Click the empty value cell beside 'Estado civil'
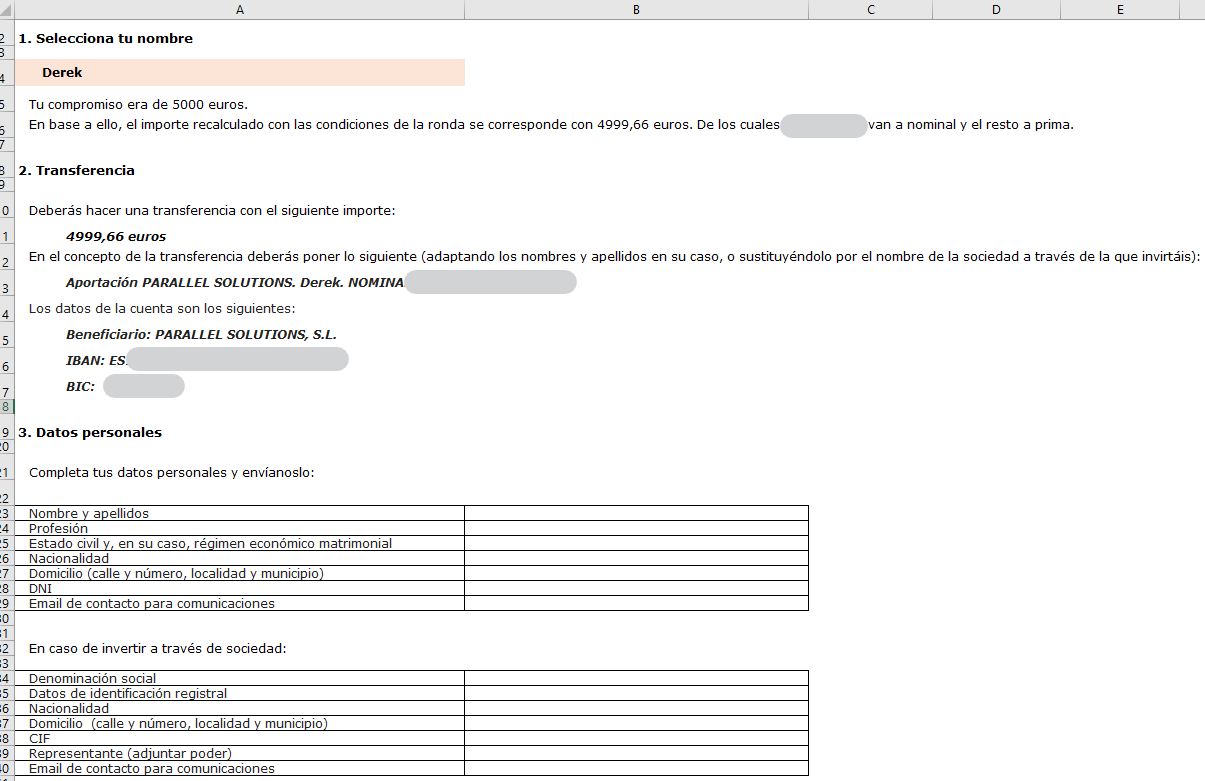This screenshot has height=781, width=1205. coord(636,543)
